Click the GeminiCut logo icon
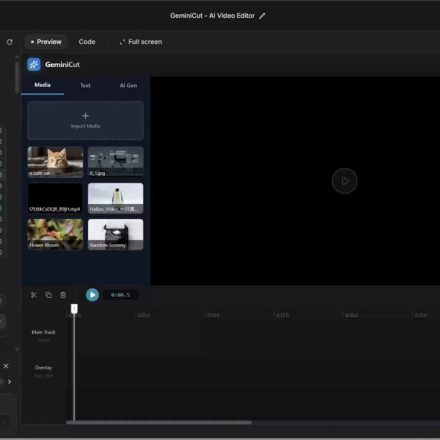 (x=34, y=64)
